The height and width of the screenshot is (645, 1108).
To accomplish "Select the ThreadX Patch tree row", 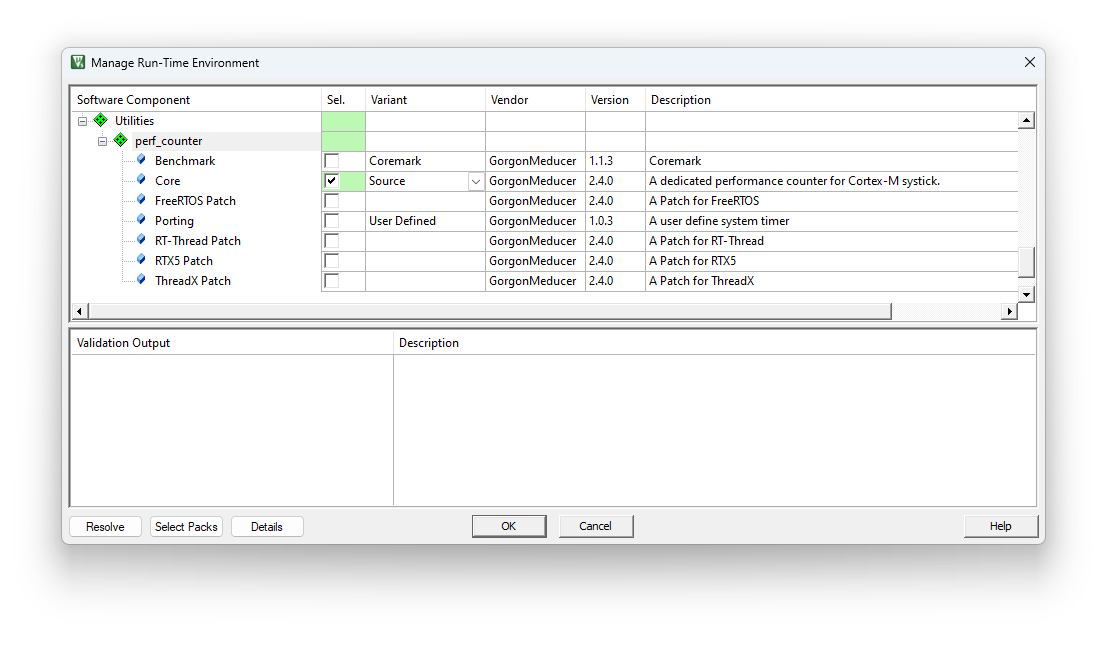I will tap(193, 280).
